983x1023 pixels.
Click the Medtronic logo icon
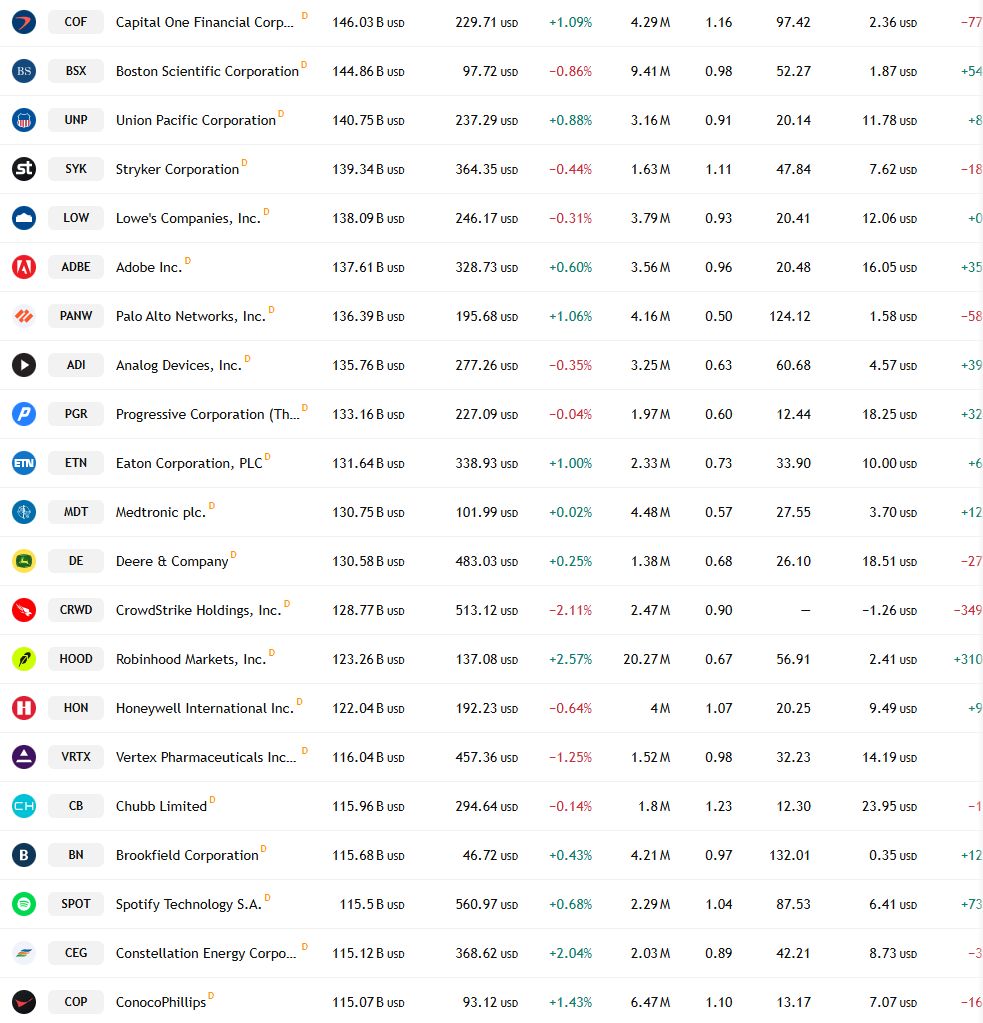[x=24, y=512]
